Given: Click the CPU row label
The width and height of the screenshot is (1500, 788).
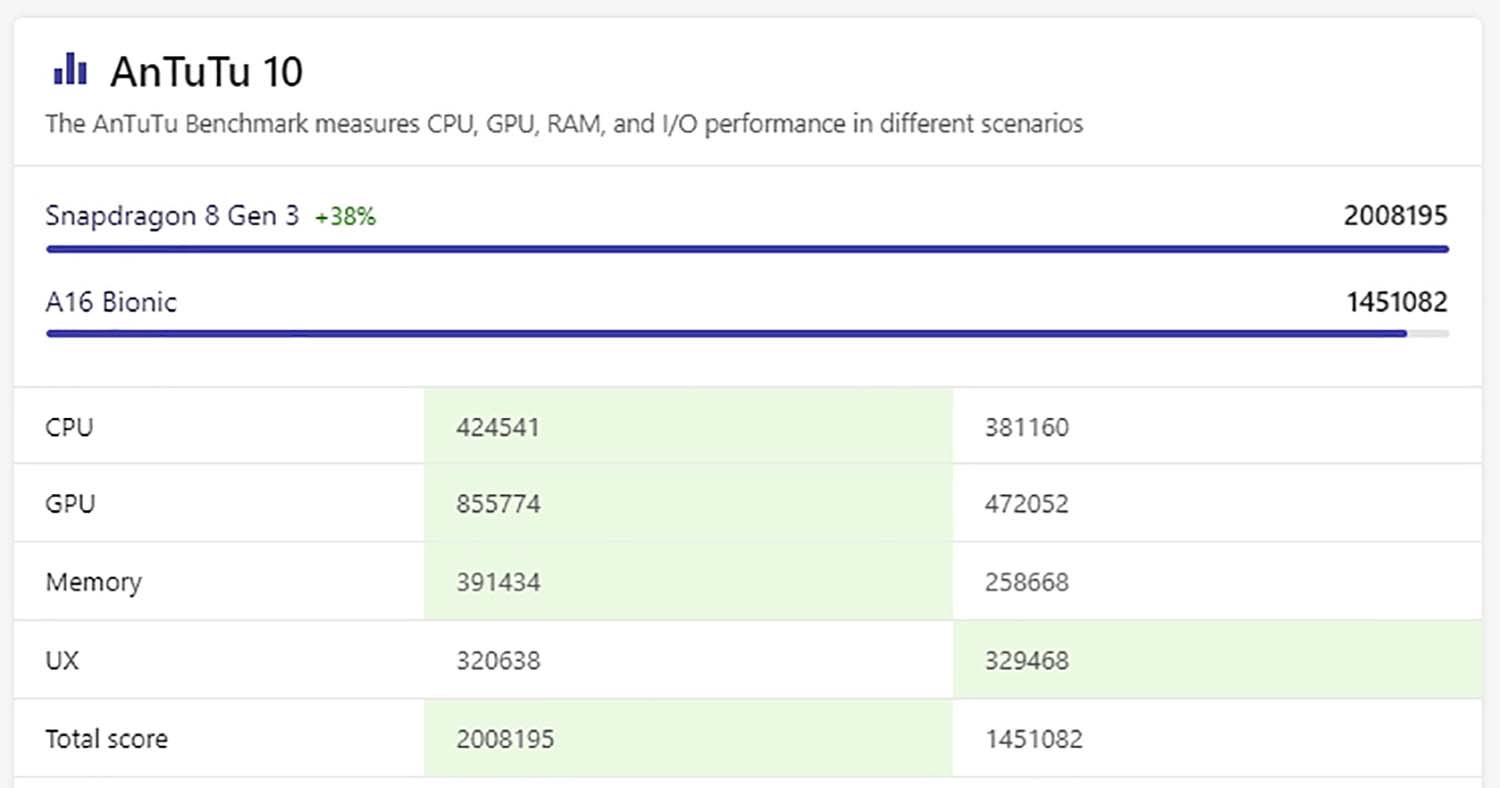Looking at the screenshot, I should (69, 427).
